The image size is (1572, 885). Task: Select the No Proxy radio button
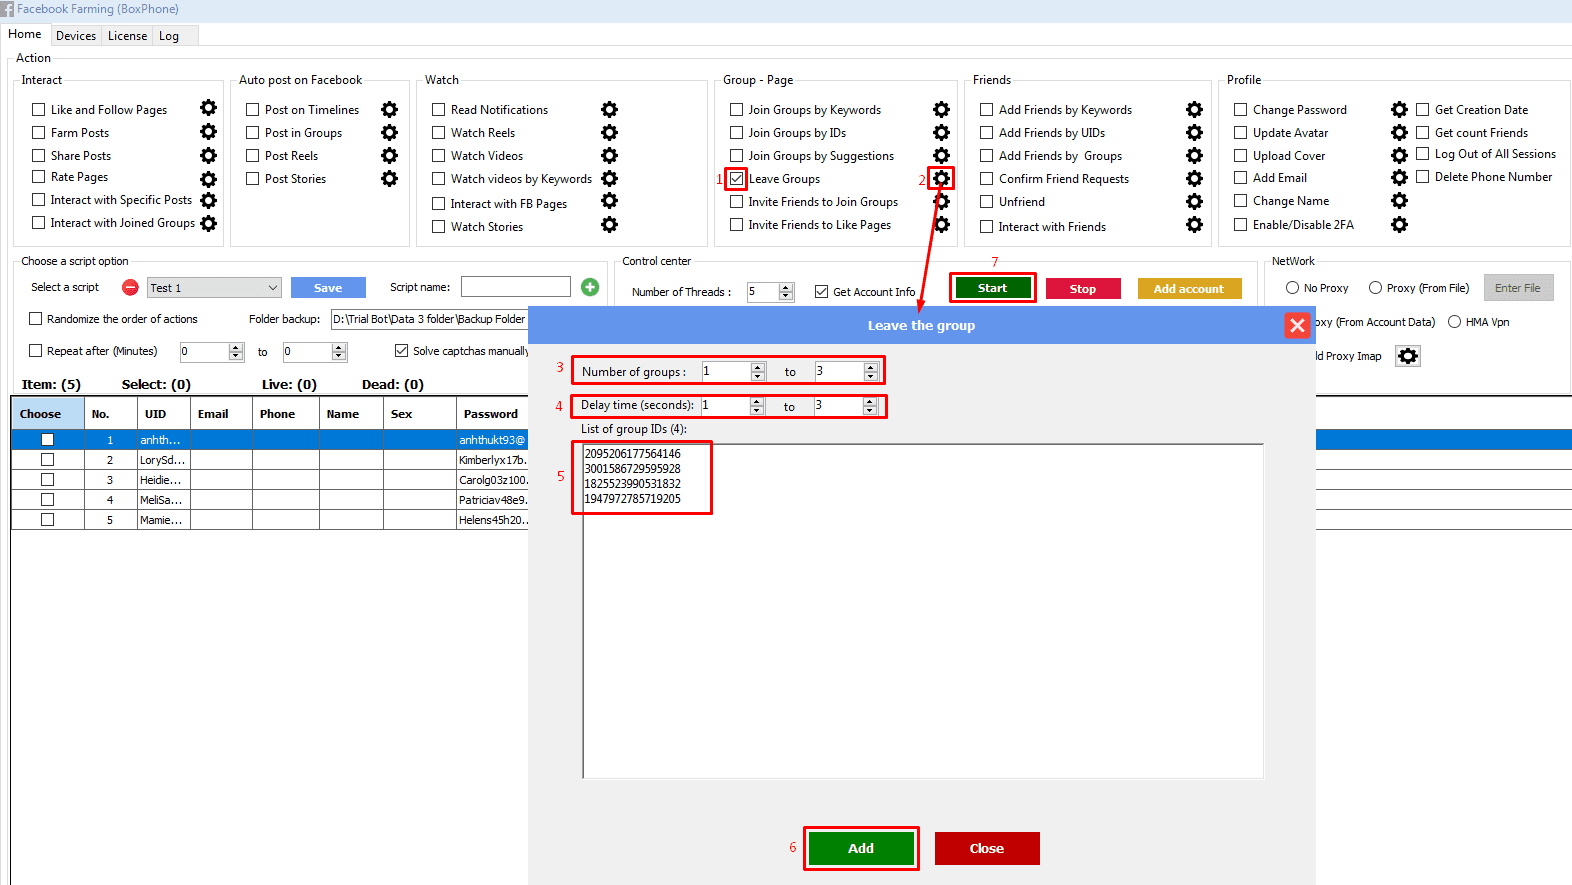tap(1292, 287)
